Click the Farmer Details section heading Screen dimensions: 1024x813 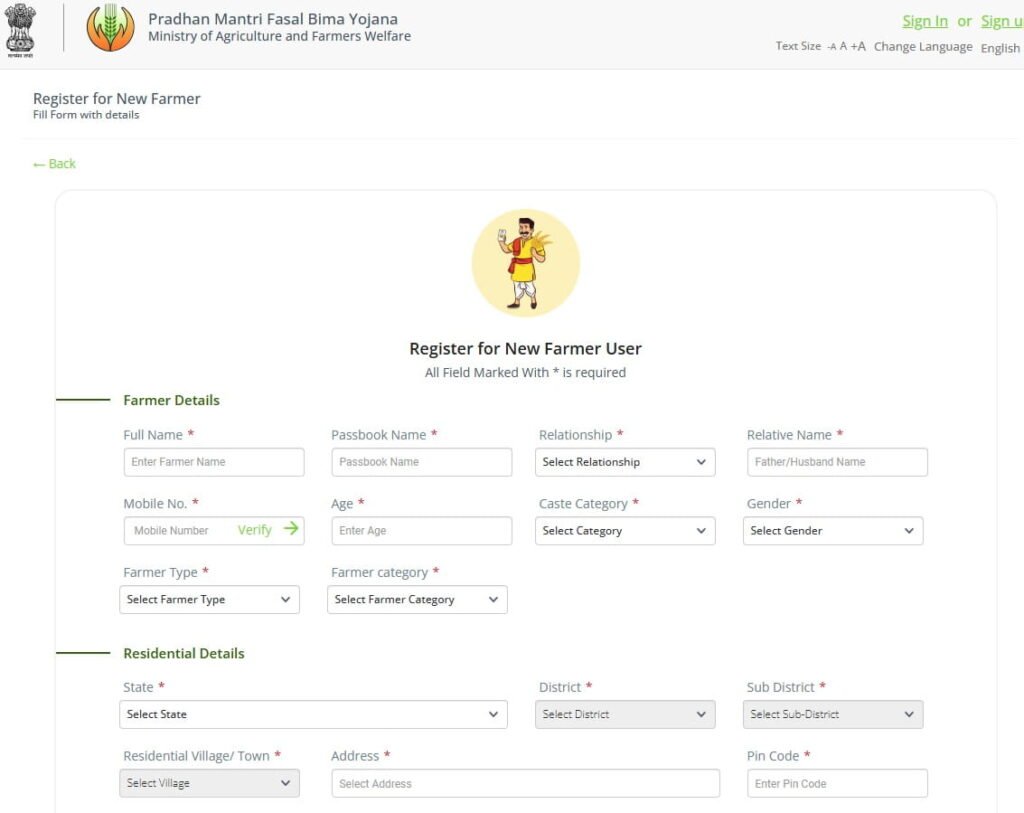coord(171,400)
